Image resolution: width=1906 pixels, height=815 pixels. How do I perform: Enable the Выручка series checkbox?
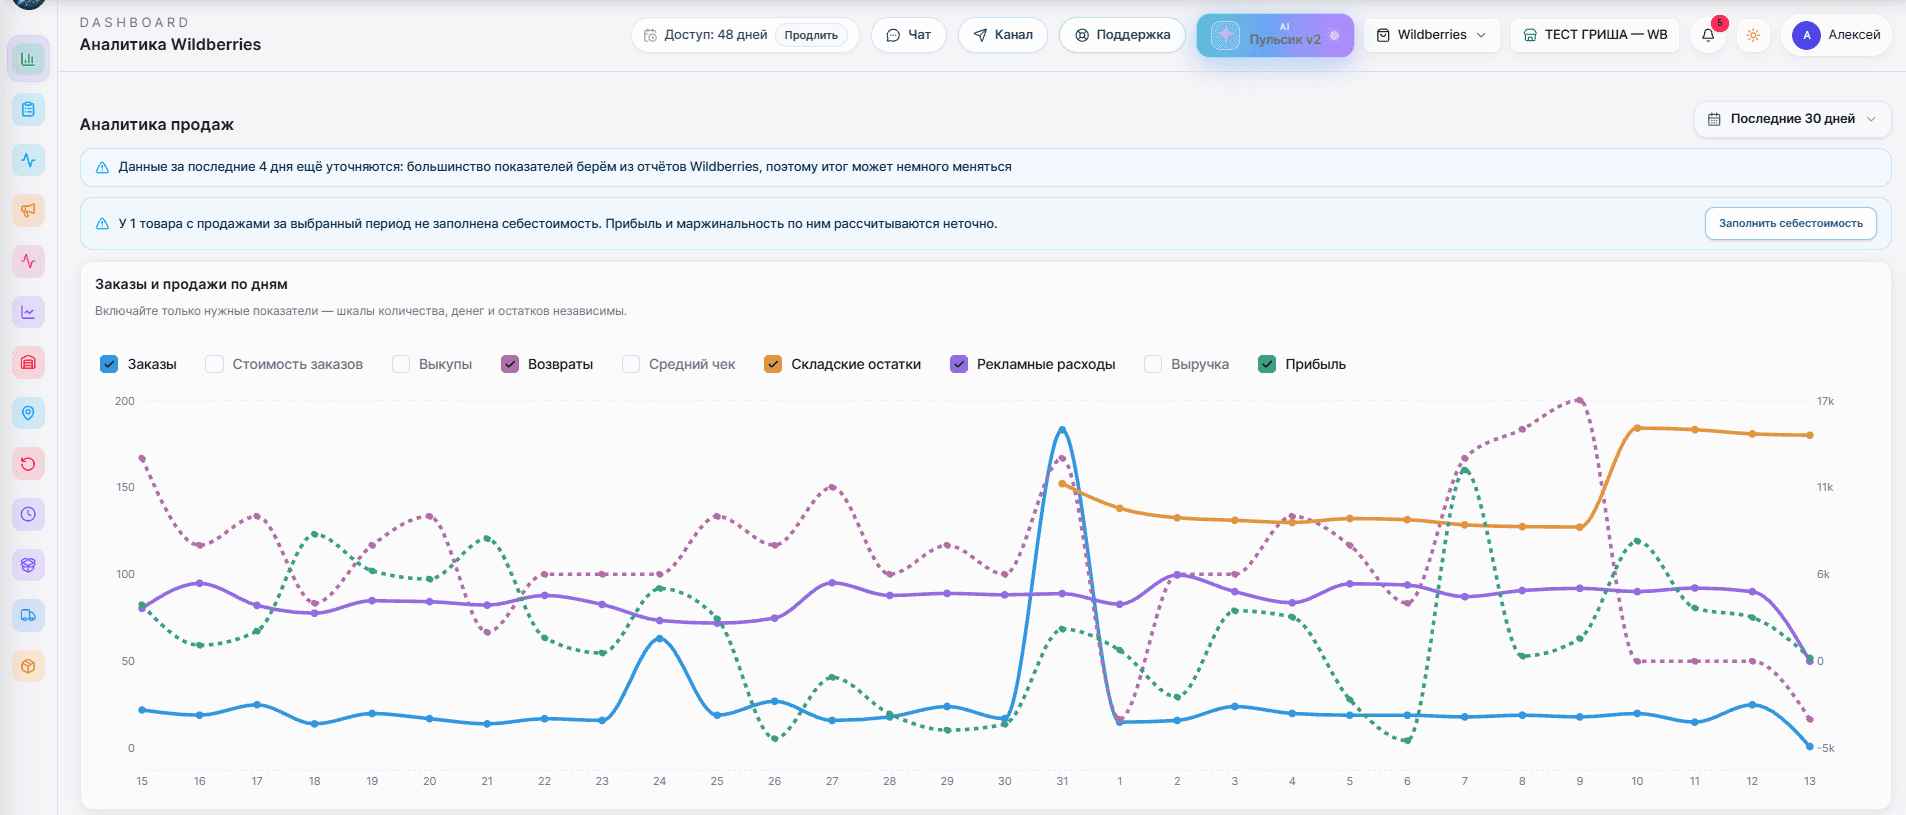[x=1153, y=364]
